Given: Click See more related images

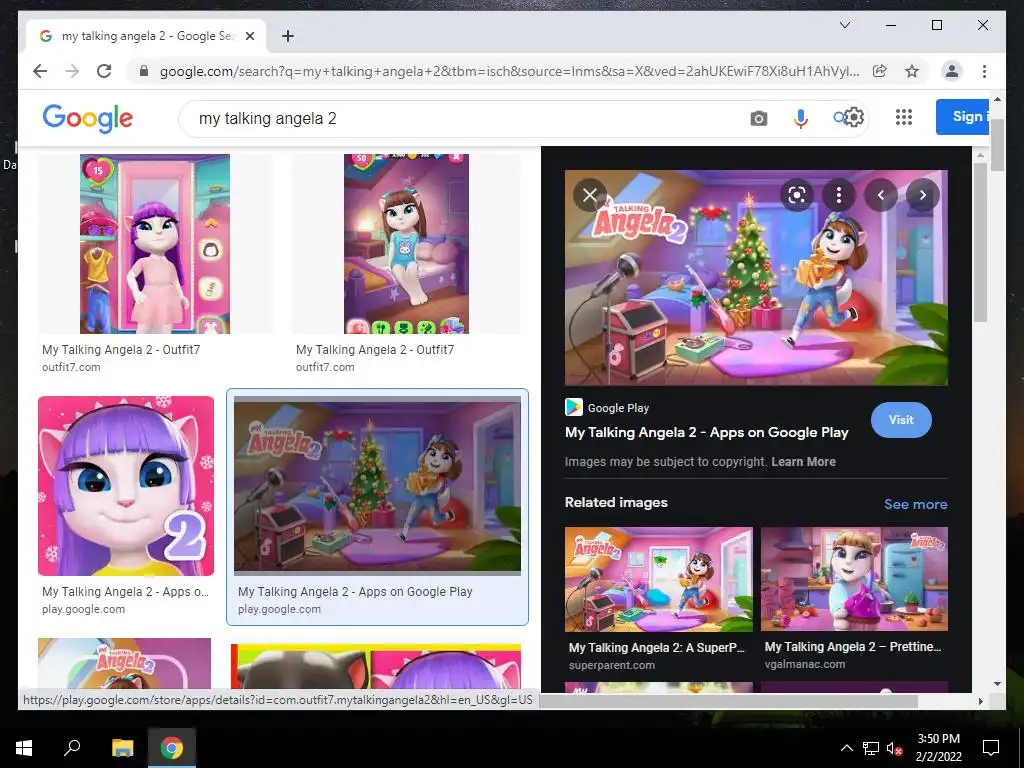Looking at the screenshot, I should pos(916,504).
